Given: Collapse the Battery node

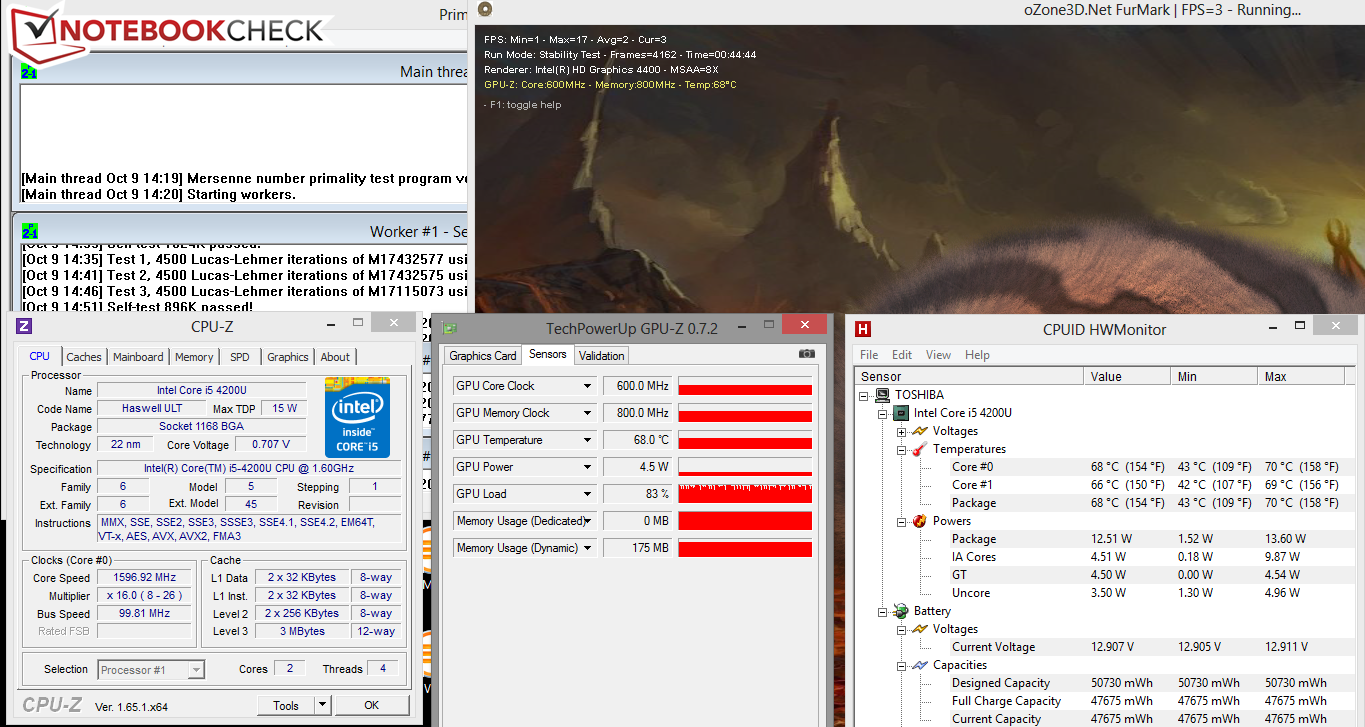Looking at the screenshot, I should point(883,611).
